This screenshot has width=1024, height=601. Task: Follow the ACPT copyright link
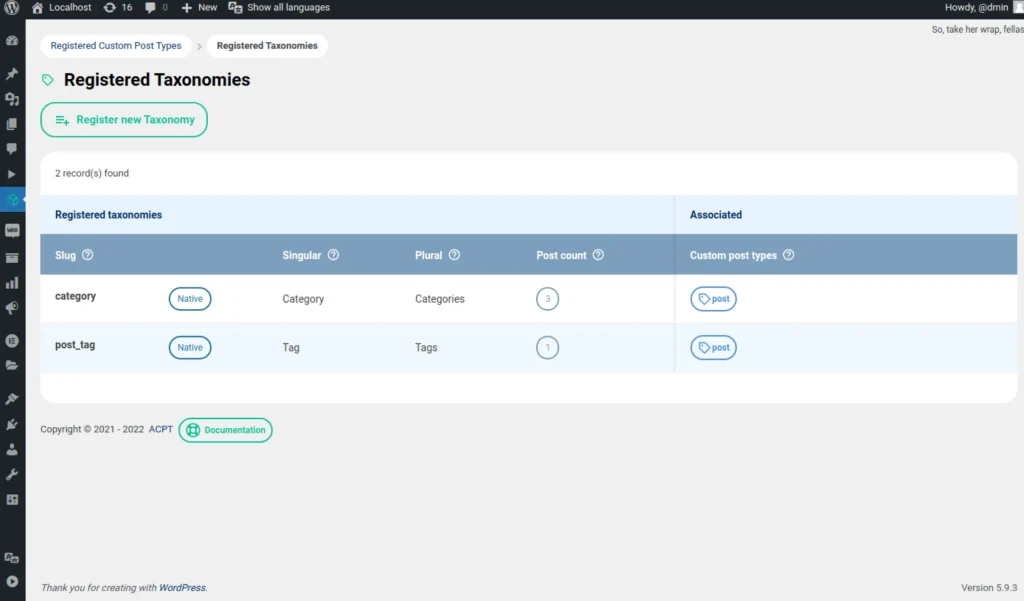tap(160, 429)
